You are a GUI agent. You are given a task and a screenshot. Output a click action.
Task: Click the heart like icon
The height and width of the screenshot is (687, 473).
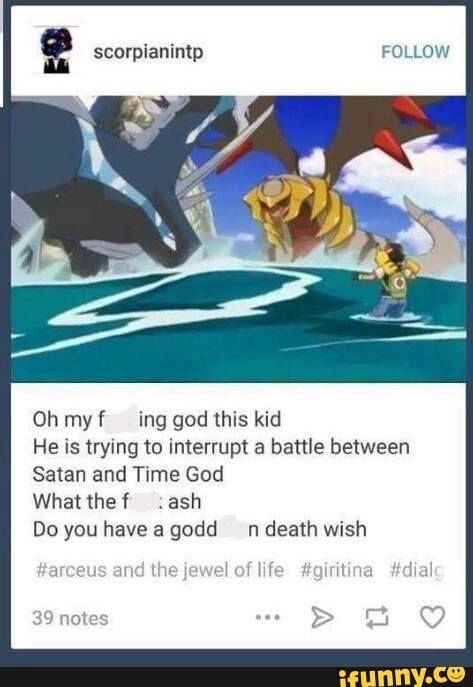click(432, 617)
